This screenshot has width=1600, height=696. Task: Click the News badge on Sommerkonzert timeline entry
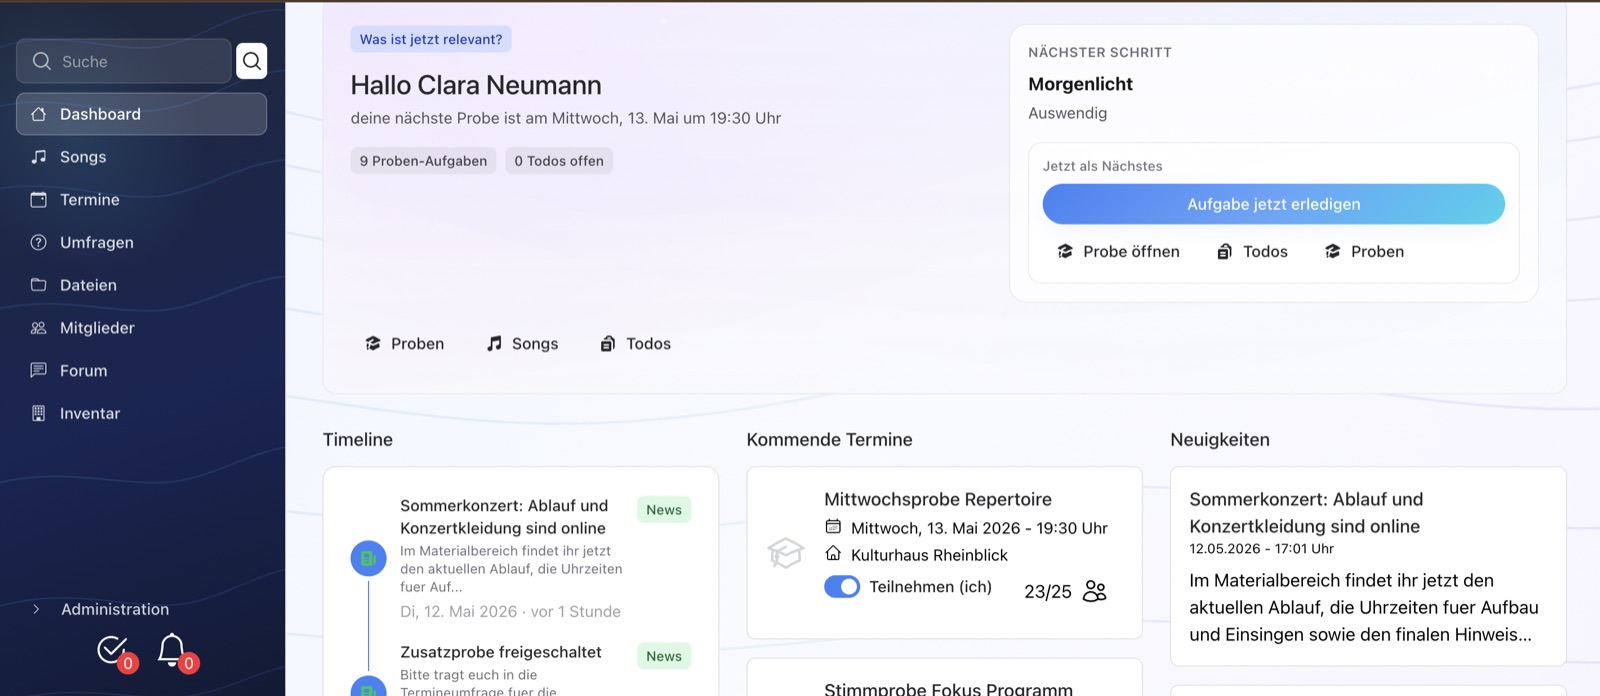coord(664,510)
